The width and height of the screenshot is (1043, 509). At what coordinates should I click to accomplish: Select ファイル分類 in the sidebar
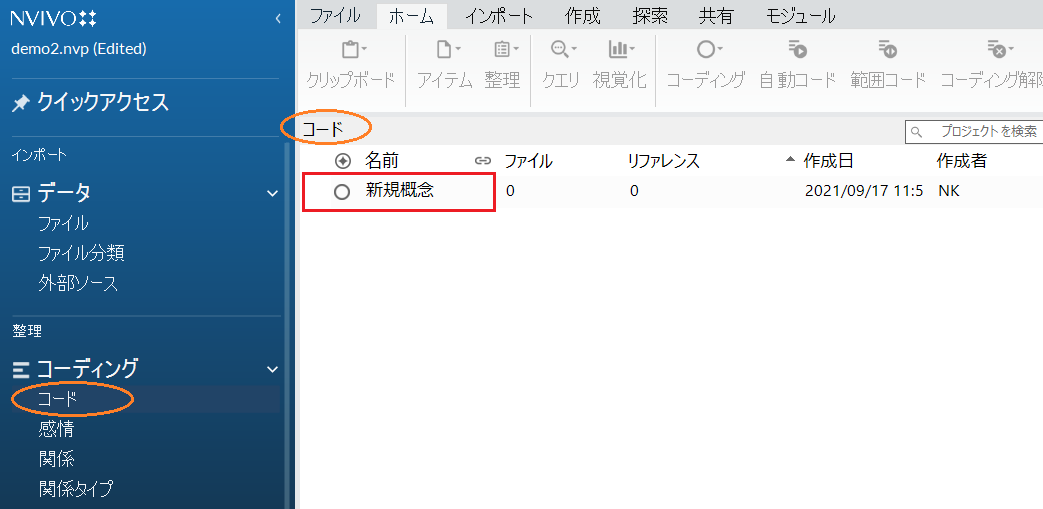click(x=81, y=254)
